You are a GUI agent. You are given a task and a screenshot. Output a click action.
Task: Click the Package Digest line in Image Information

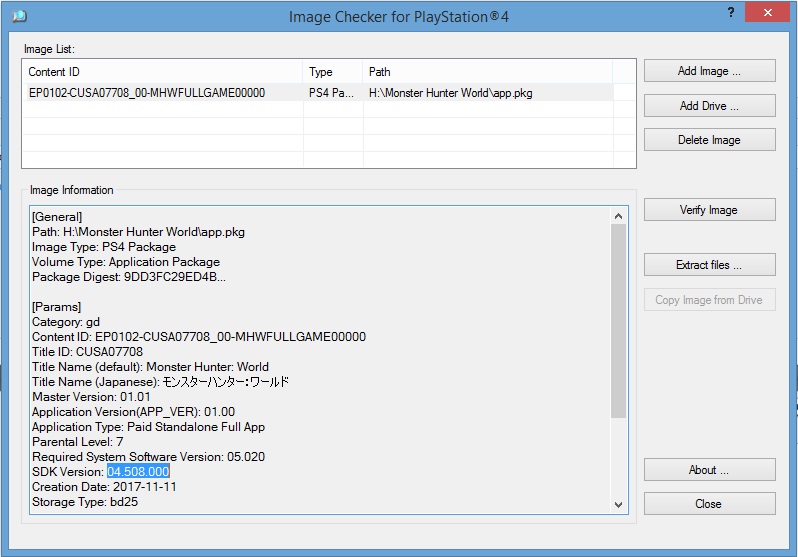click(128, 277)
